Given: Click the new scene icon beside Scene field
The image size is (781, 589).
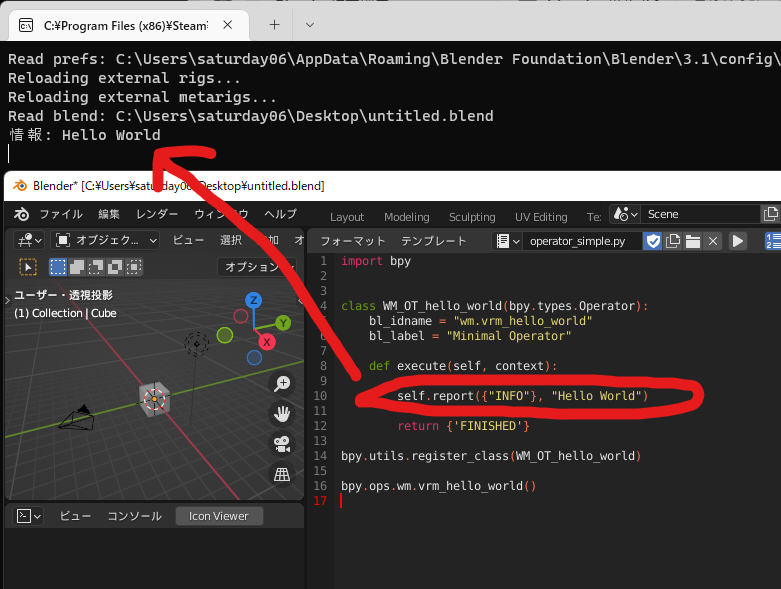Looking at the screenshot, I should pos(771,214).
